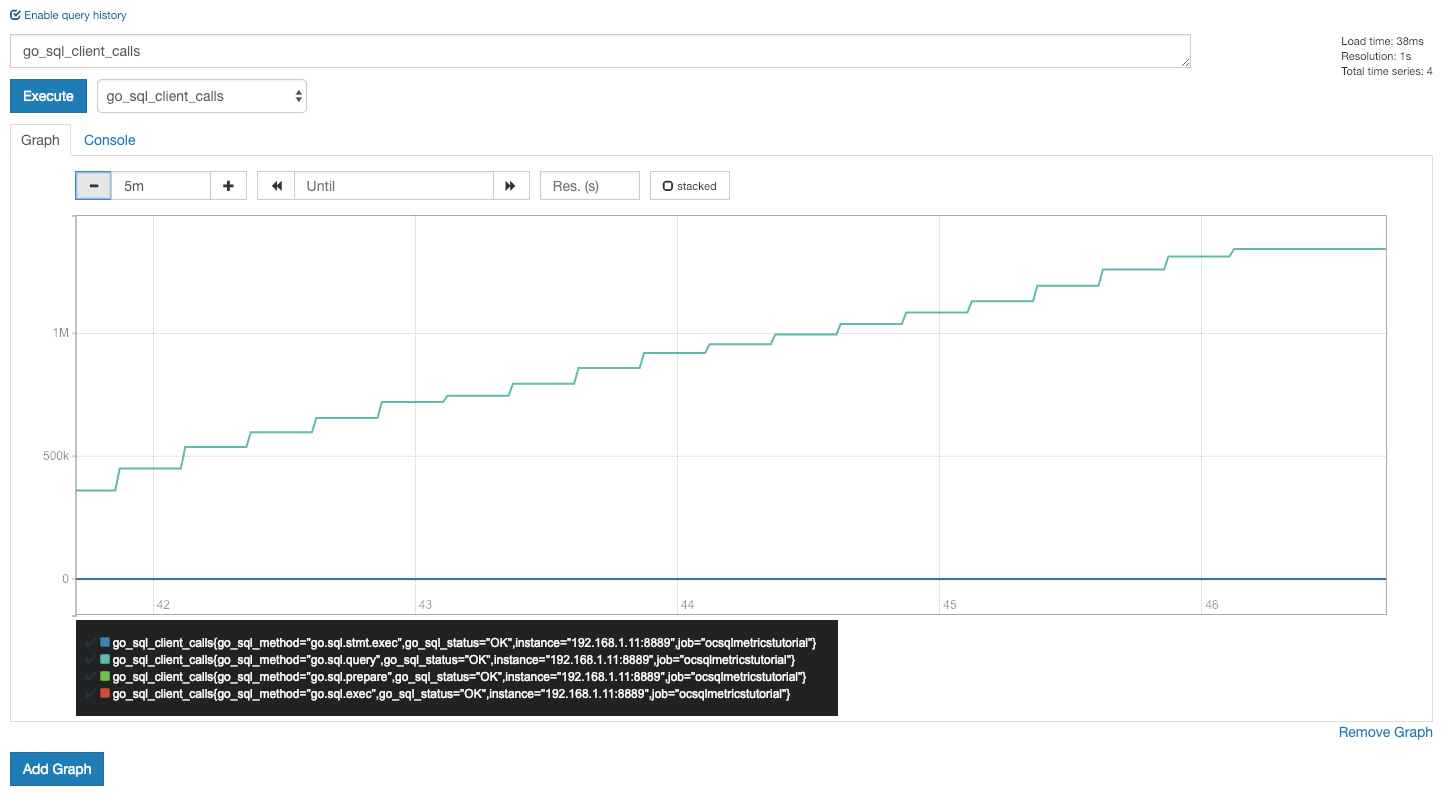1445x798 pixels.
Task: Click the Add Graph button
Action: coord(57,769)
